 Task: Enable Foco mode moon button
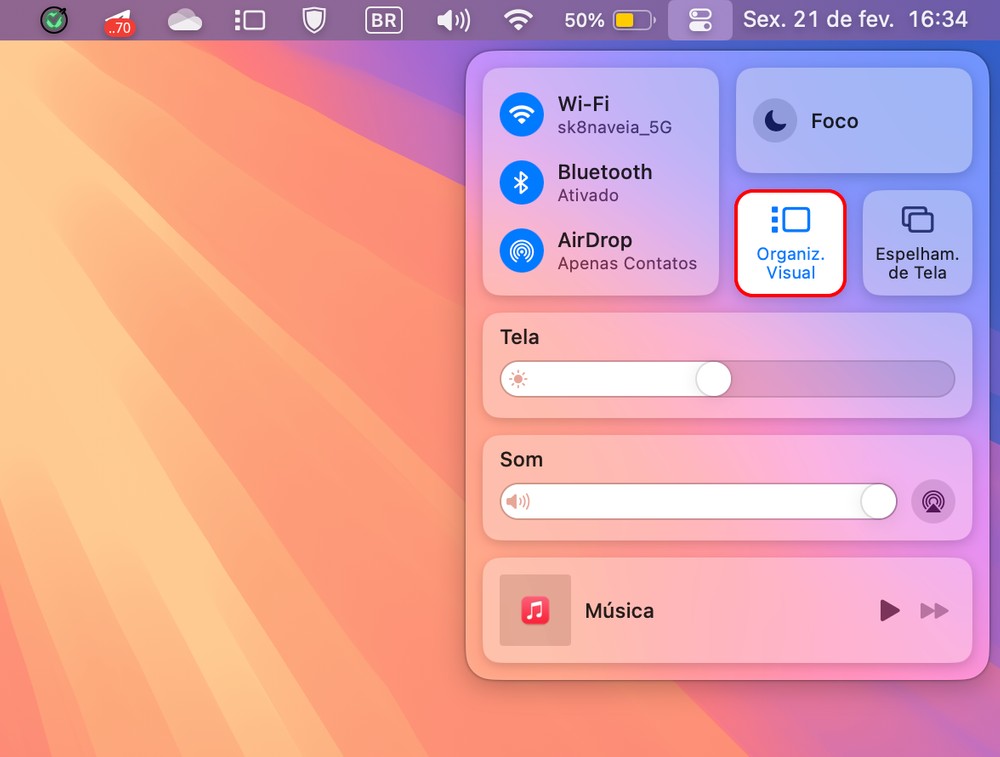coord(775,121)
